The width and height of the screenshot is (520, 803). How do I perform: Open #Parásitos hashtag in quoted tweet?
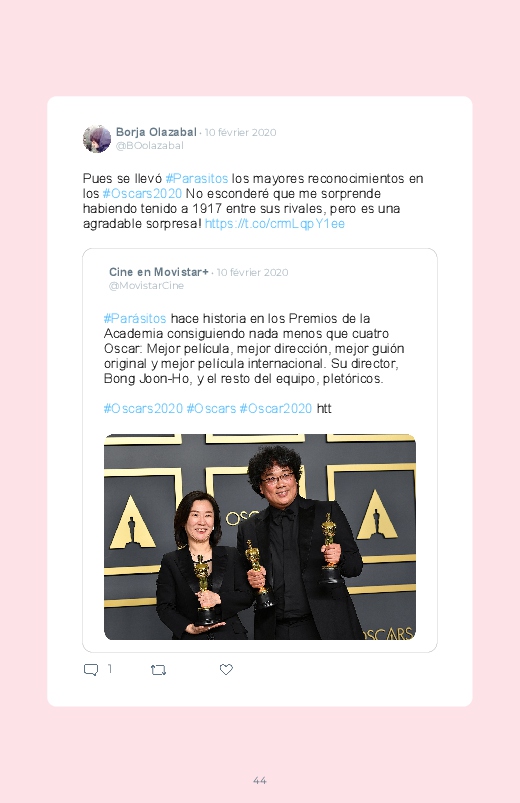(x=135, y=319)
